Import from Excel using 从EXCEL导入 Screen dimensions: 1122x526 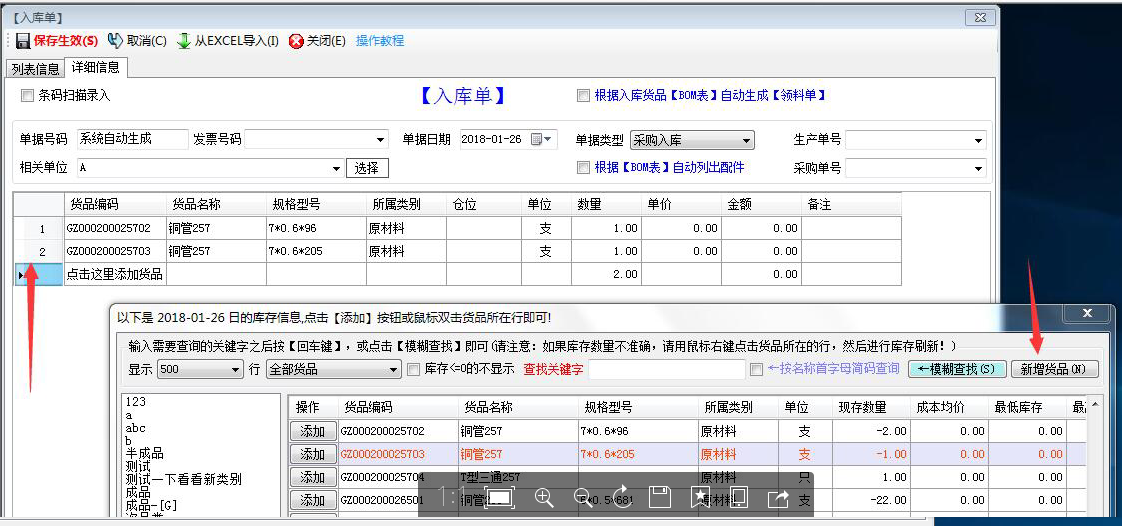coord(184,41)
